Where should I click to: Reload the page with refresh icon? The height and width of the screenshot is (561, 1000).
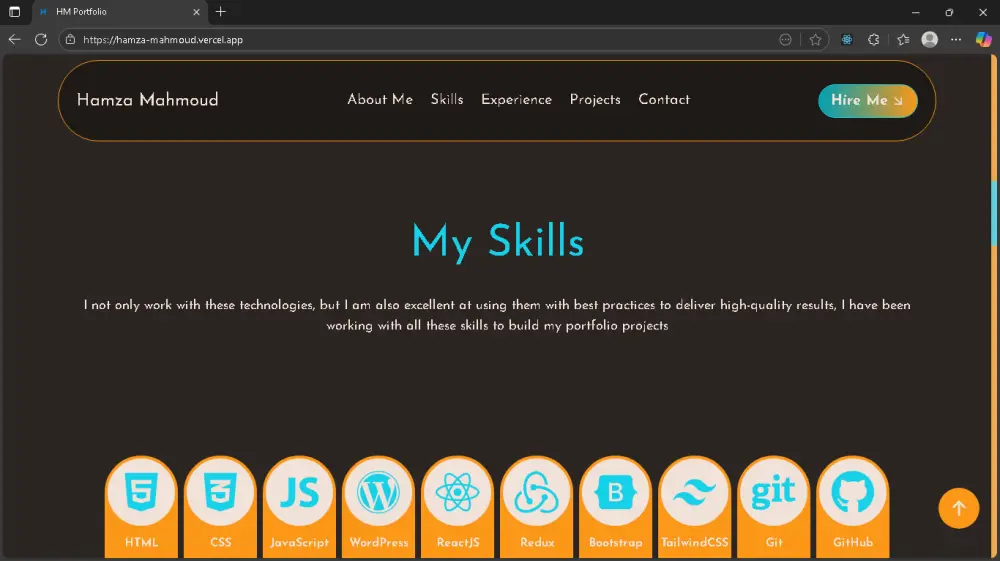point(41,40)
